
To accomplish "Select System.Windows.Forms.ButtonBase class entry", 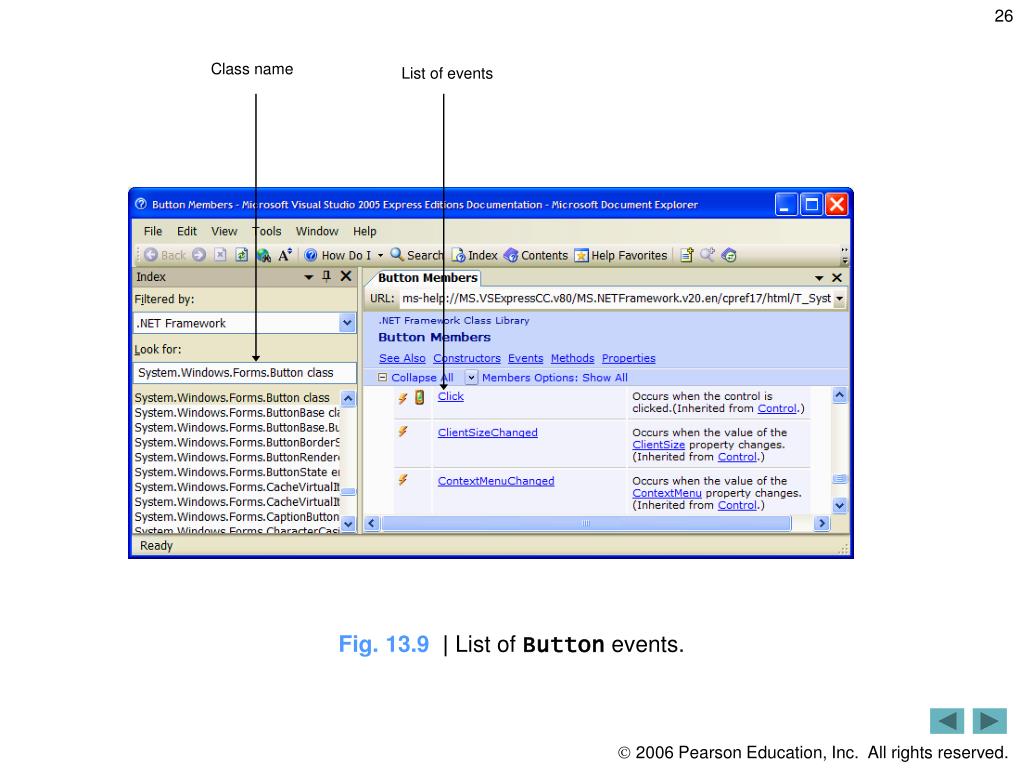I will point(237,413).
